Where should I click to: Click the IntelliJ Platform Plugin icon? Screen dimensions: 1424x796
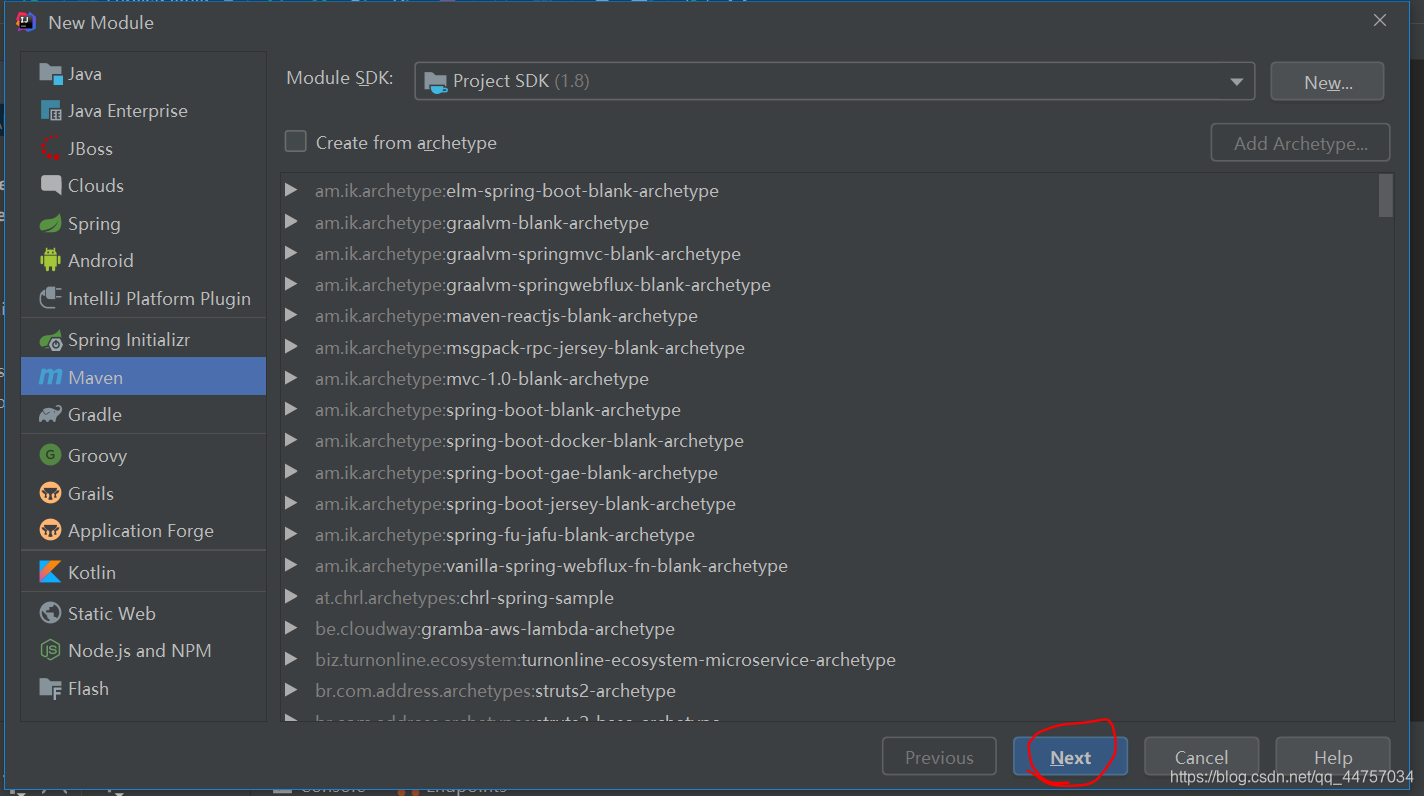51,298
